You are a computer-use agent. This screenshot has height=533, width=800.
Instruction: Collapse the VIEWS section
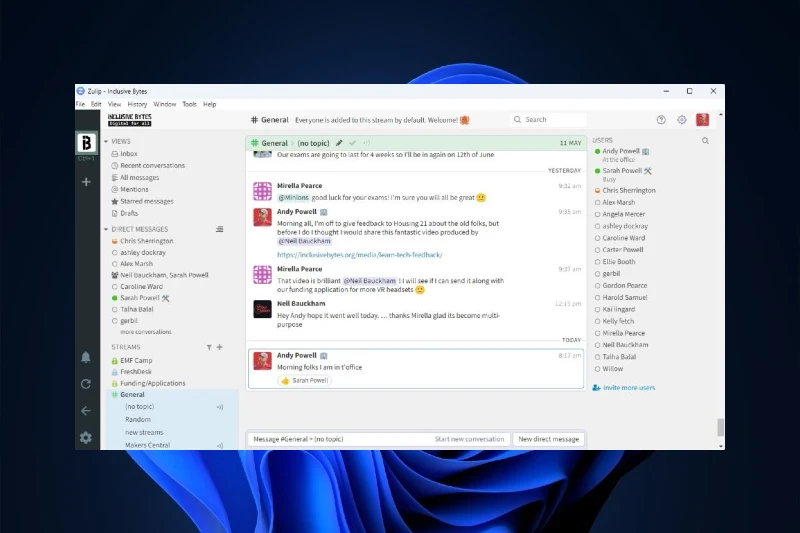coord(106,141)
